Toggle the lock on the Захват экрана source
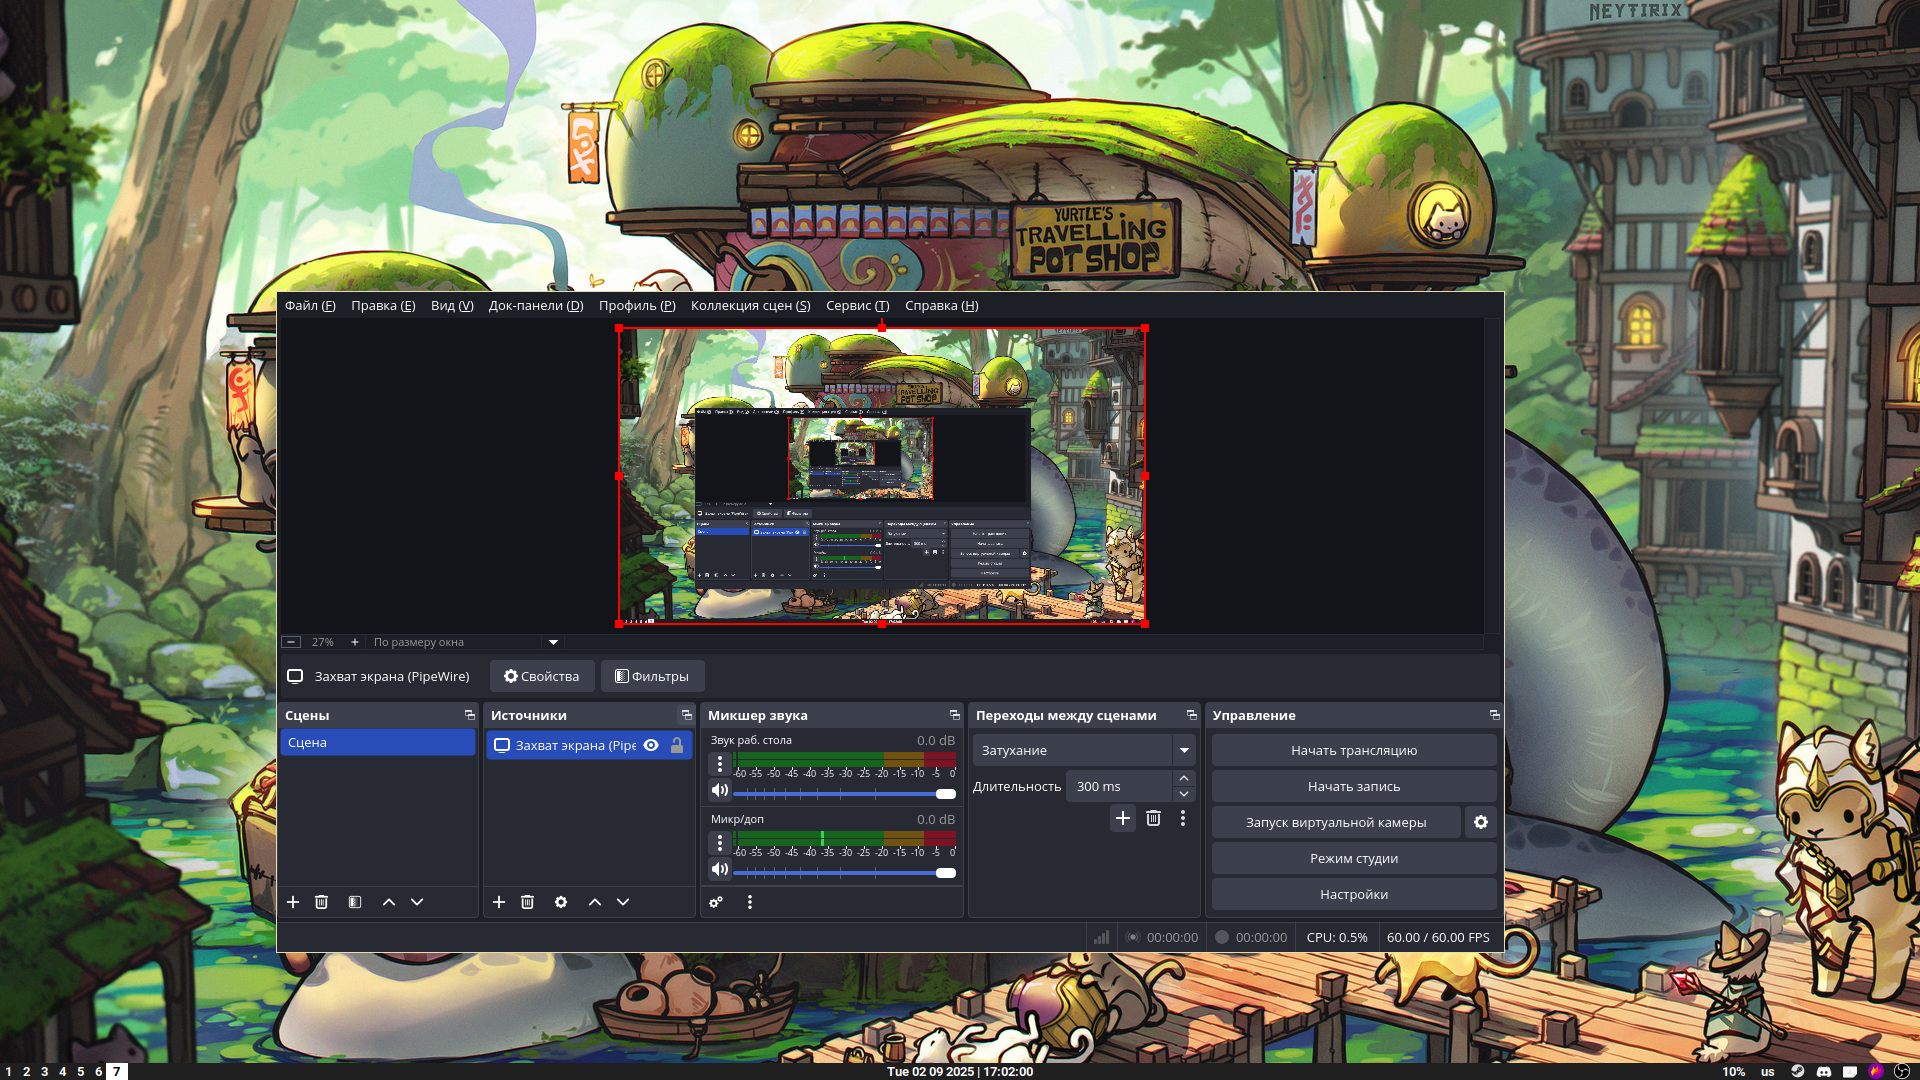Screen dimensions: 1920x1080 click(x=677, y=745)
